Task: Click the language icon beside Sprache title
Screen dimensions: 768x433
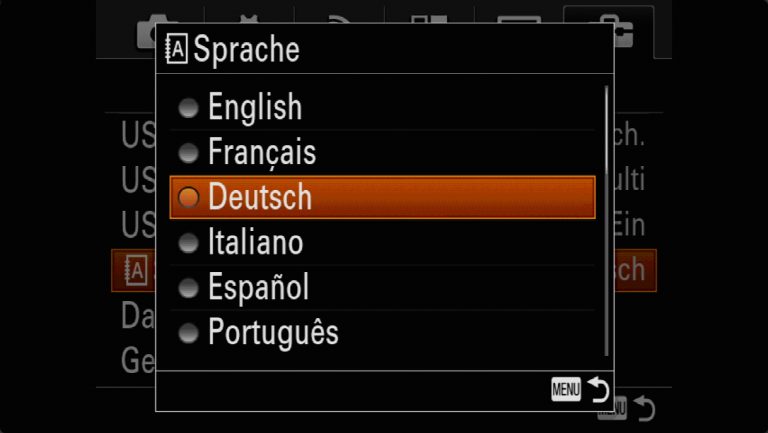Action: click(x=176, y=49)
